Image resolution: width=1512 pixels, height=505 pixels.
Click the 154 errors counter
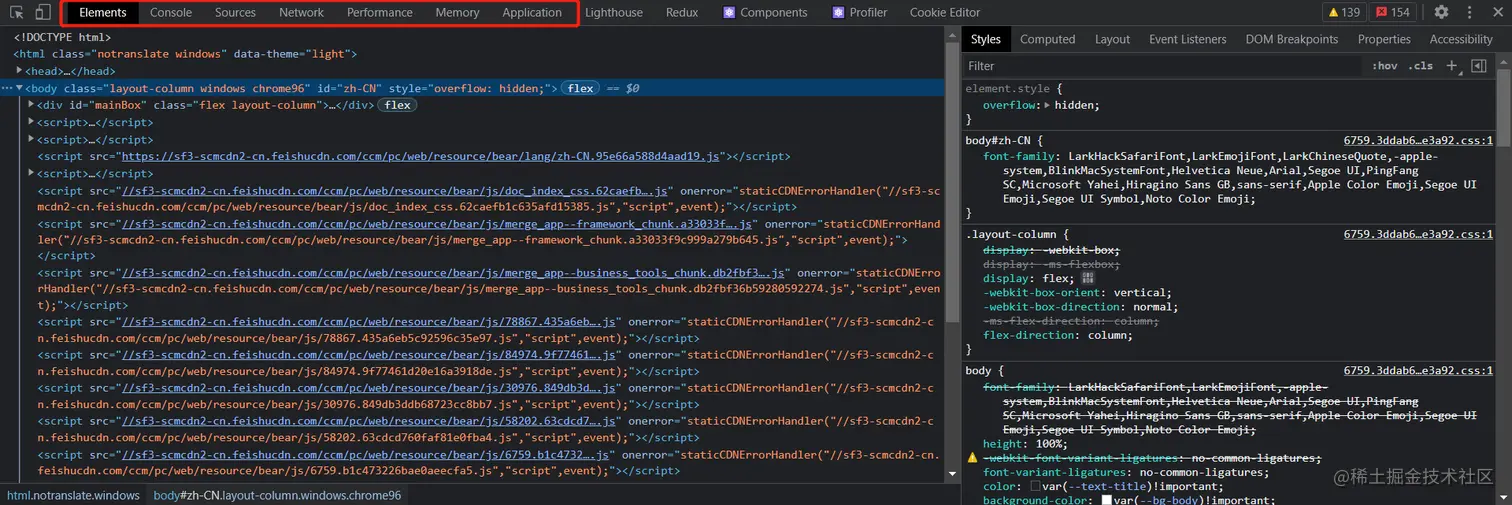pyautogui.click(x=1392, y=12)
